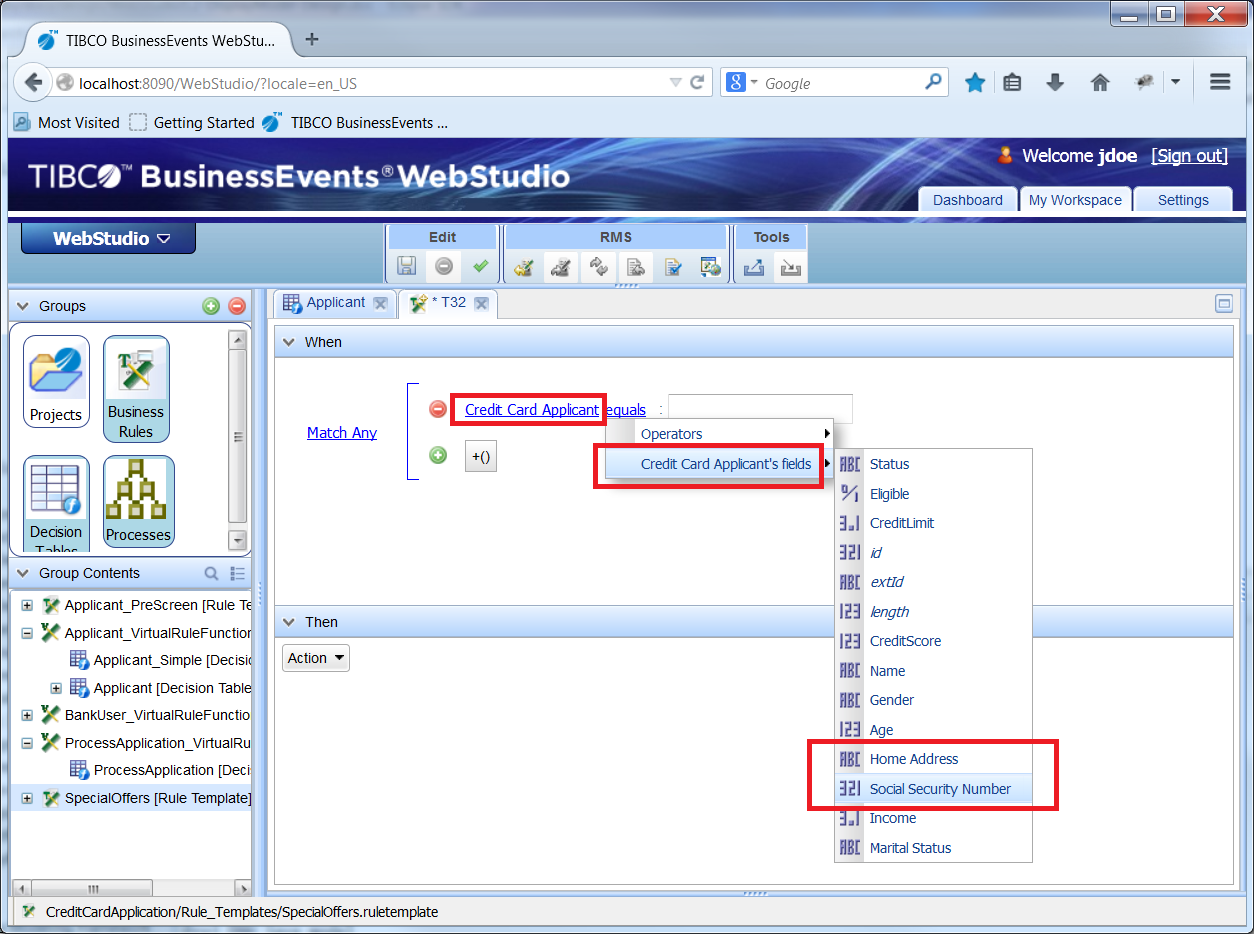This screenshot has width=1254, height=934.
Task: Switch to the Applicant editor tab
Action: (336, 302)
